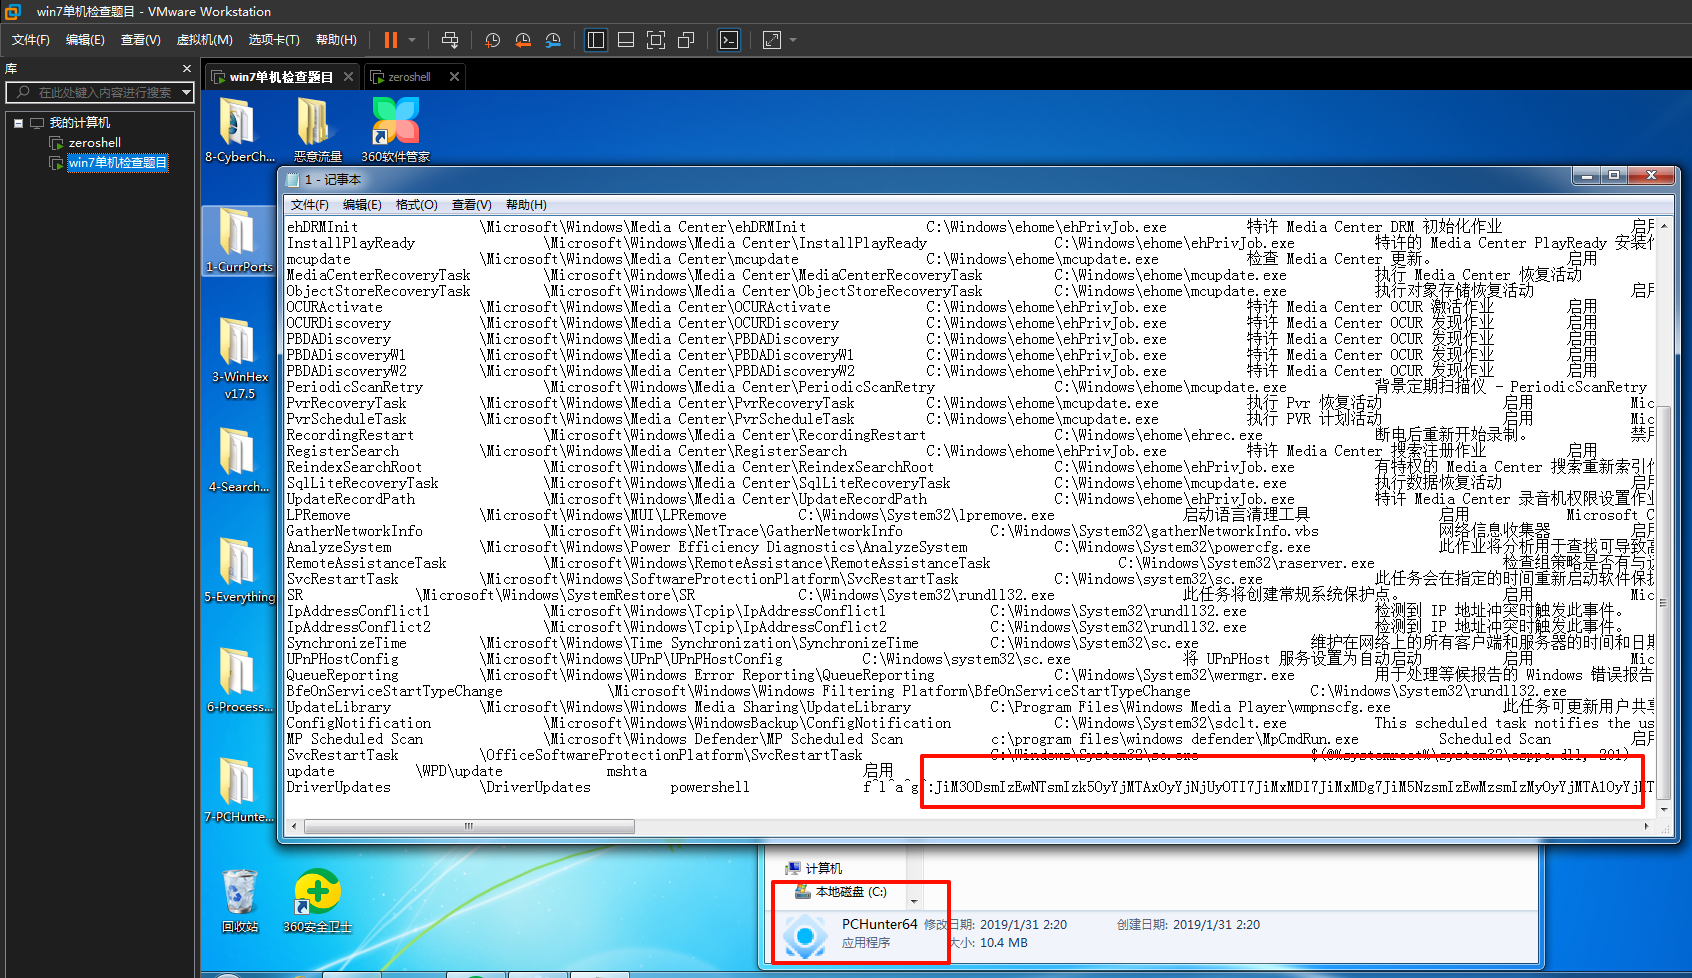Screen dimensions: 1692x978
Task: Open VMware 文件(F) menu
Action: click(x=31, y=40)
